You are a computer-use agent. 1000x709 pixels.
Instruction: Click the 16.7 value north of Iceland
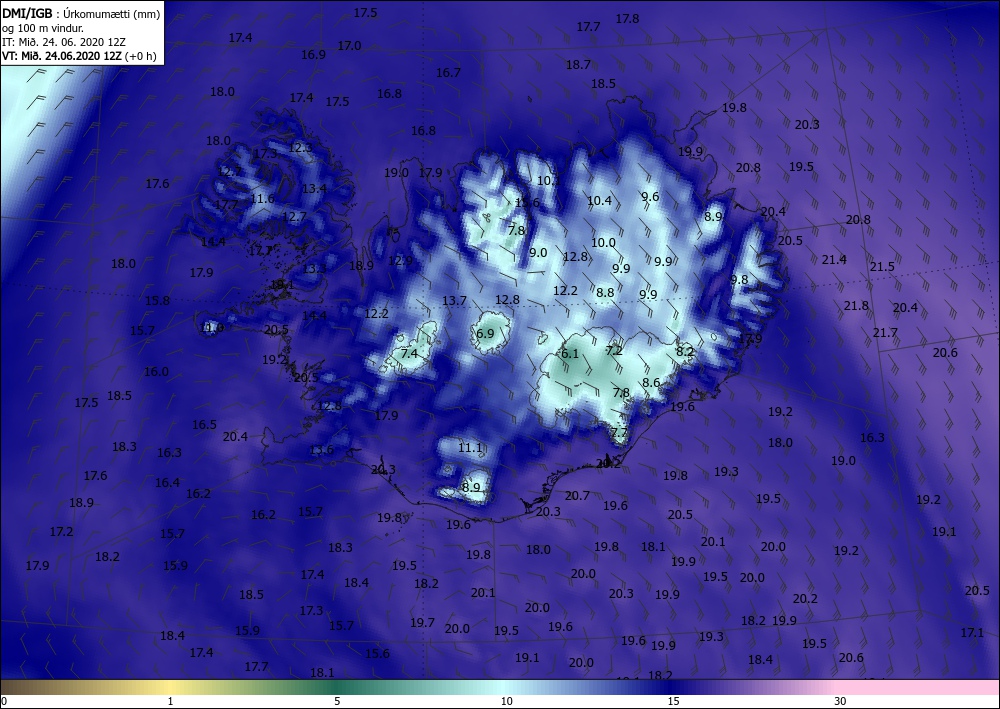pos(448,73)
